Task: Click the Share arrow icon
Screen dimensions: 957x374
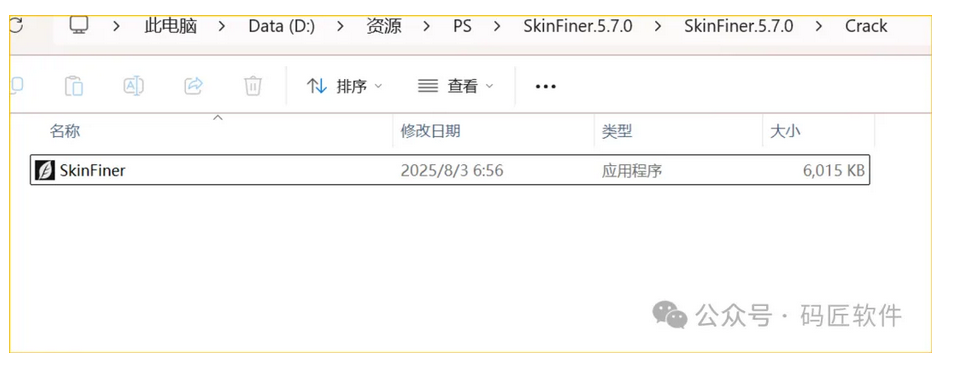Action: tap(193, 86)
